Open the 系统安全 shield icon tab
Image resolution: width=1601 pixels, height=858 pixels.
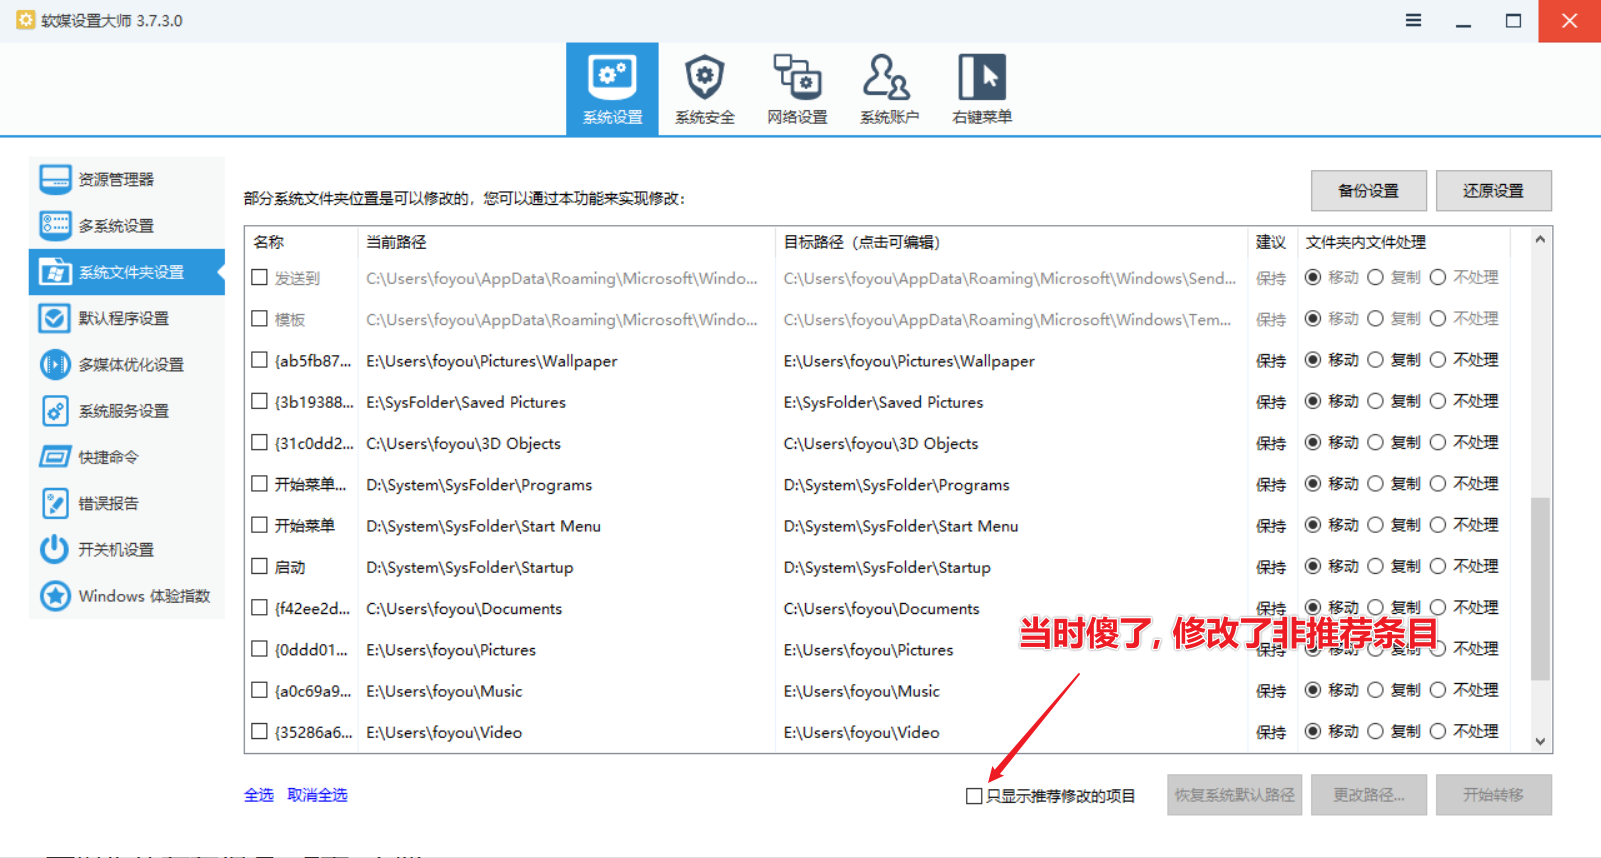pyautogui.click(x=704, y=78)
